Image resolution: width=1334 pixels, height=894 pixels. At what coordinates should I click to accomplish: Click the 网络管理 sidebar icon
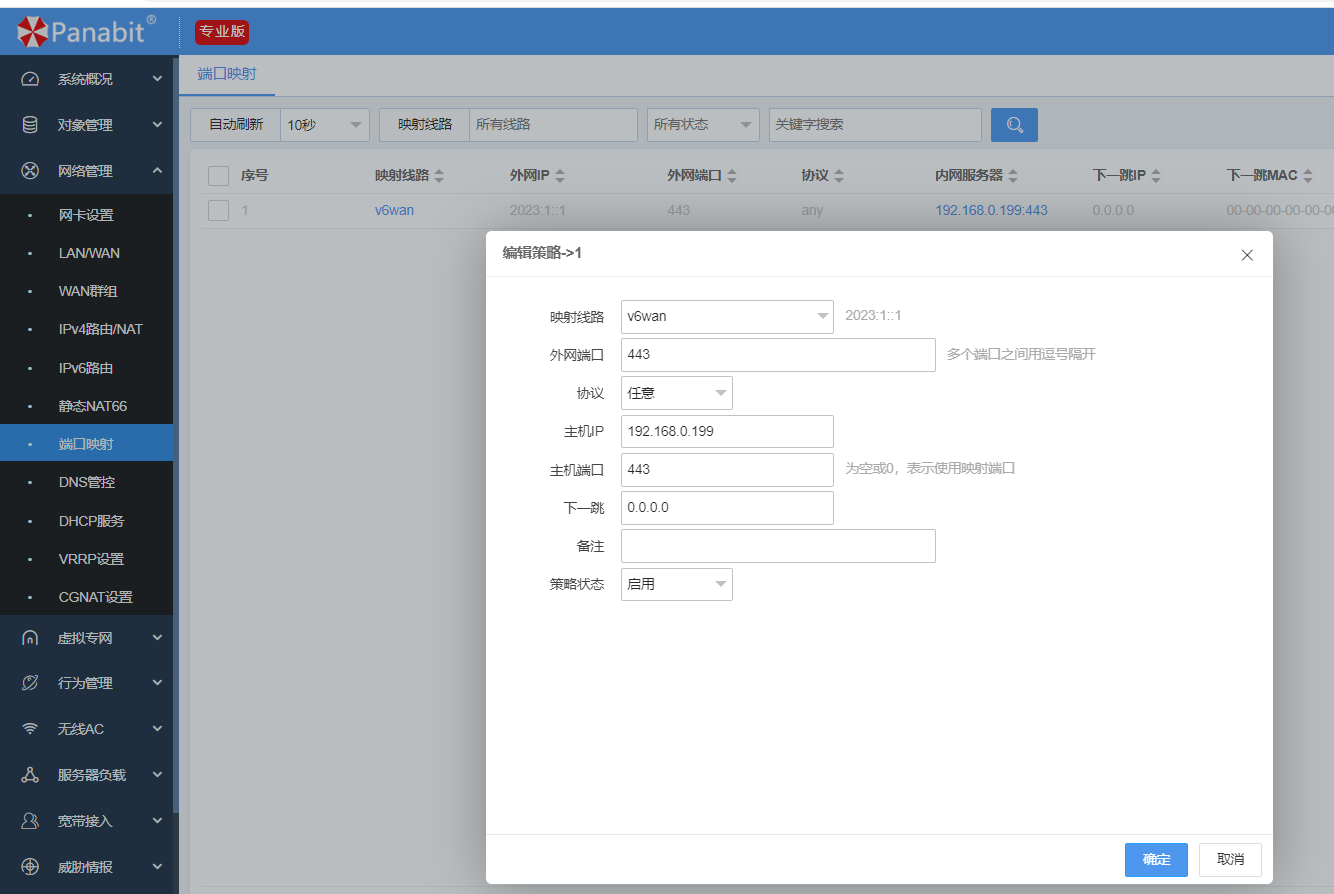point(30,171)
